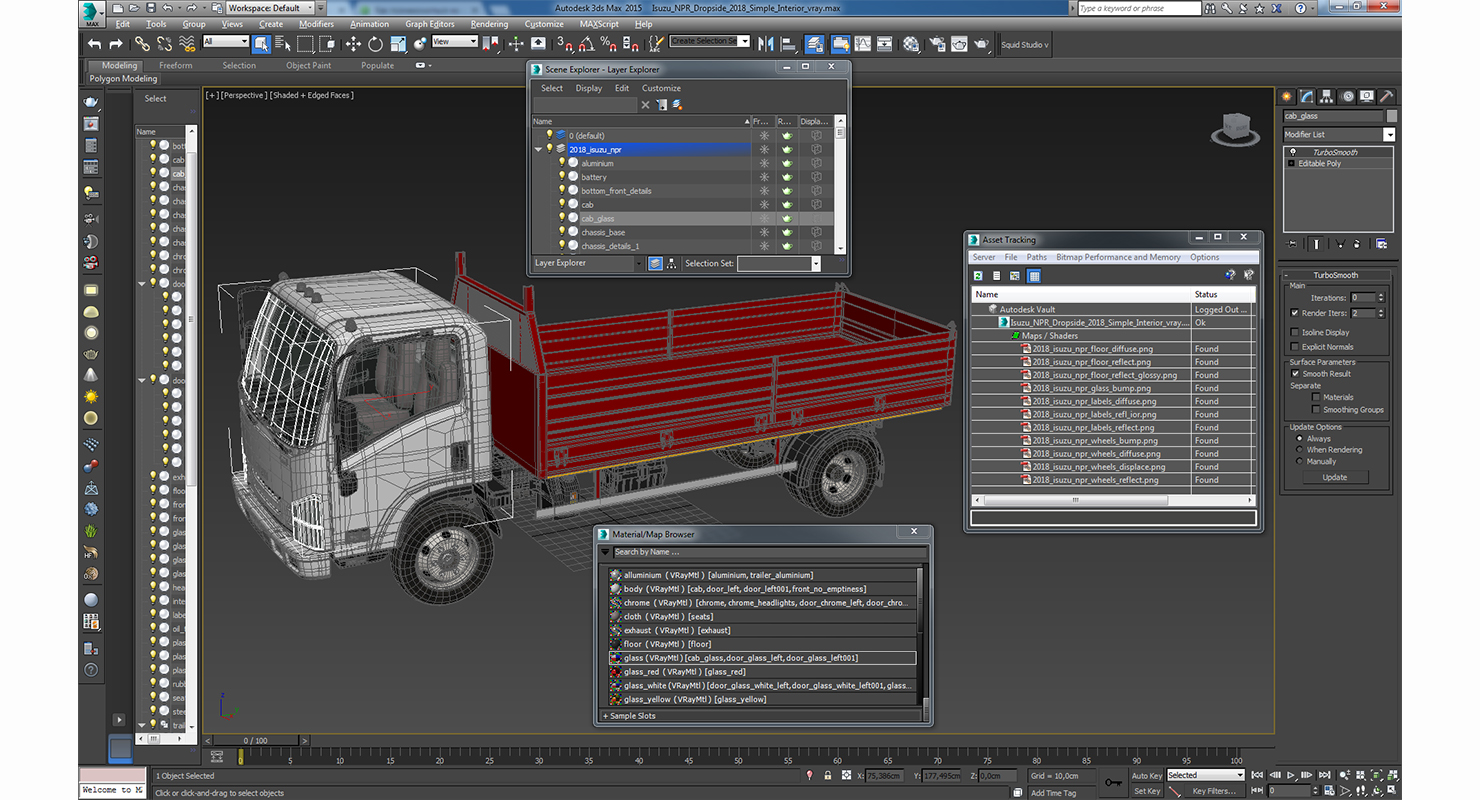1480x800 pixels.
Task: Click the Mirror tool icon
Action: [766, 44]
